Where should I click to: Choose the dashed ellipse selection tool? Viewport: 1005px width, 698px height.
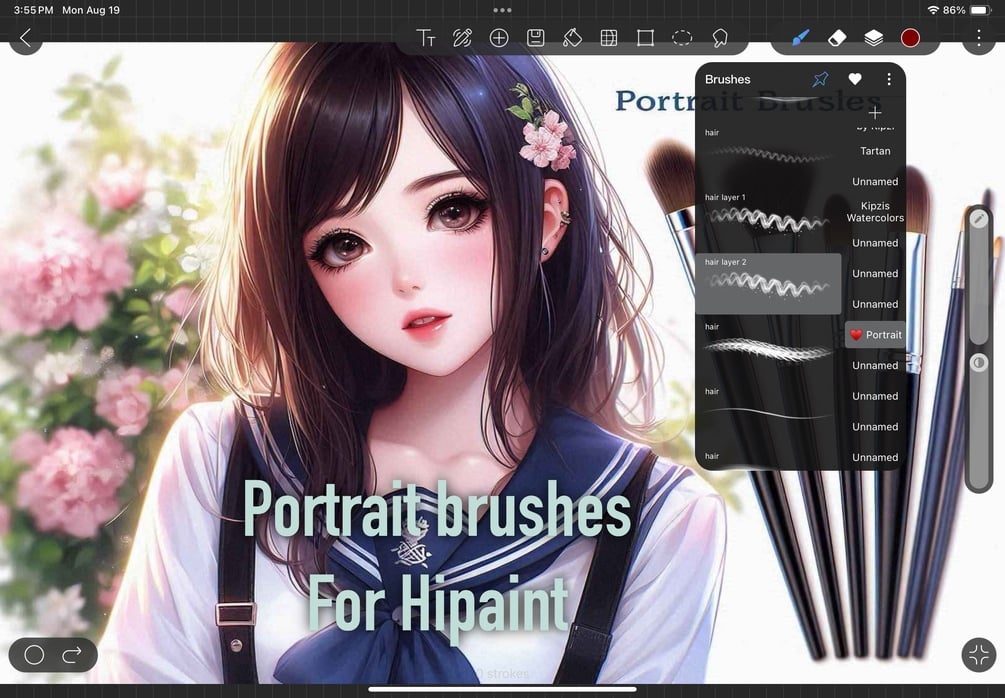click(682, 38)
